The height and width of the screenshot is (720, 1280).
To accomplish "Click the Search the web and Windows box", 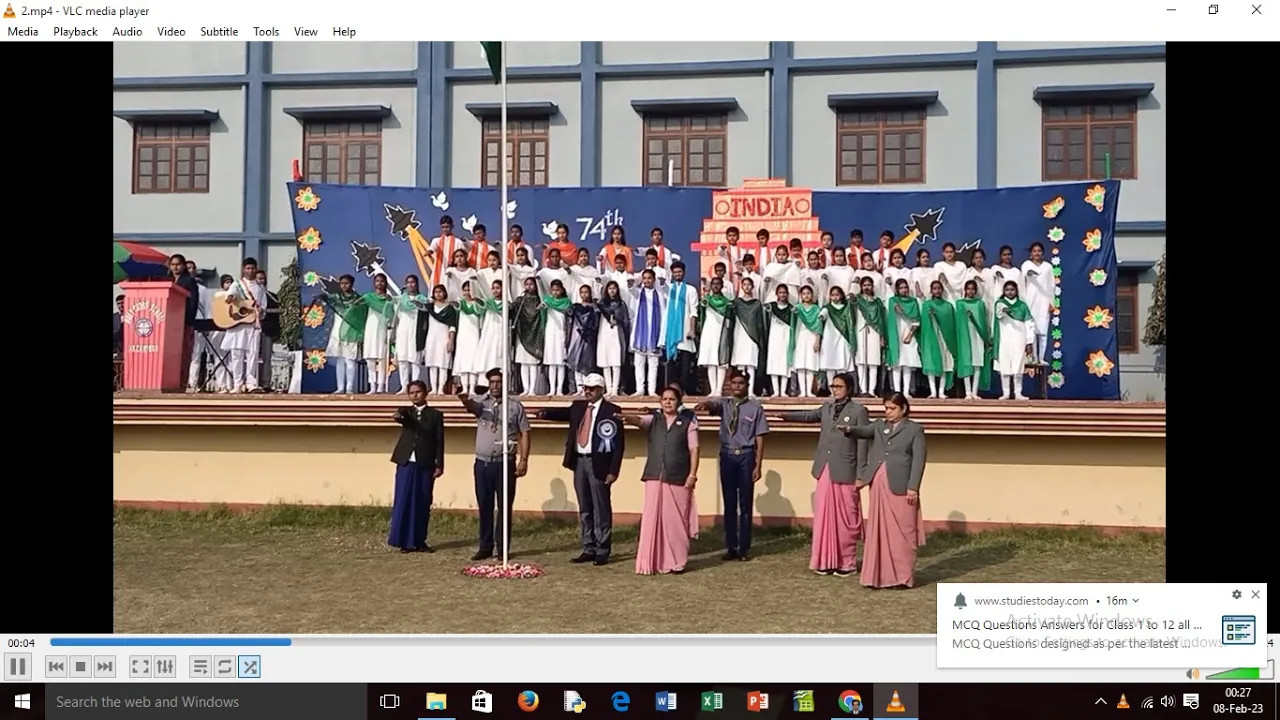I will [206, 702].
